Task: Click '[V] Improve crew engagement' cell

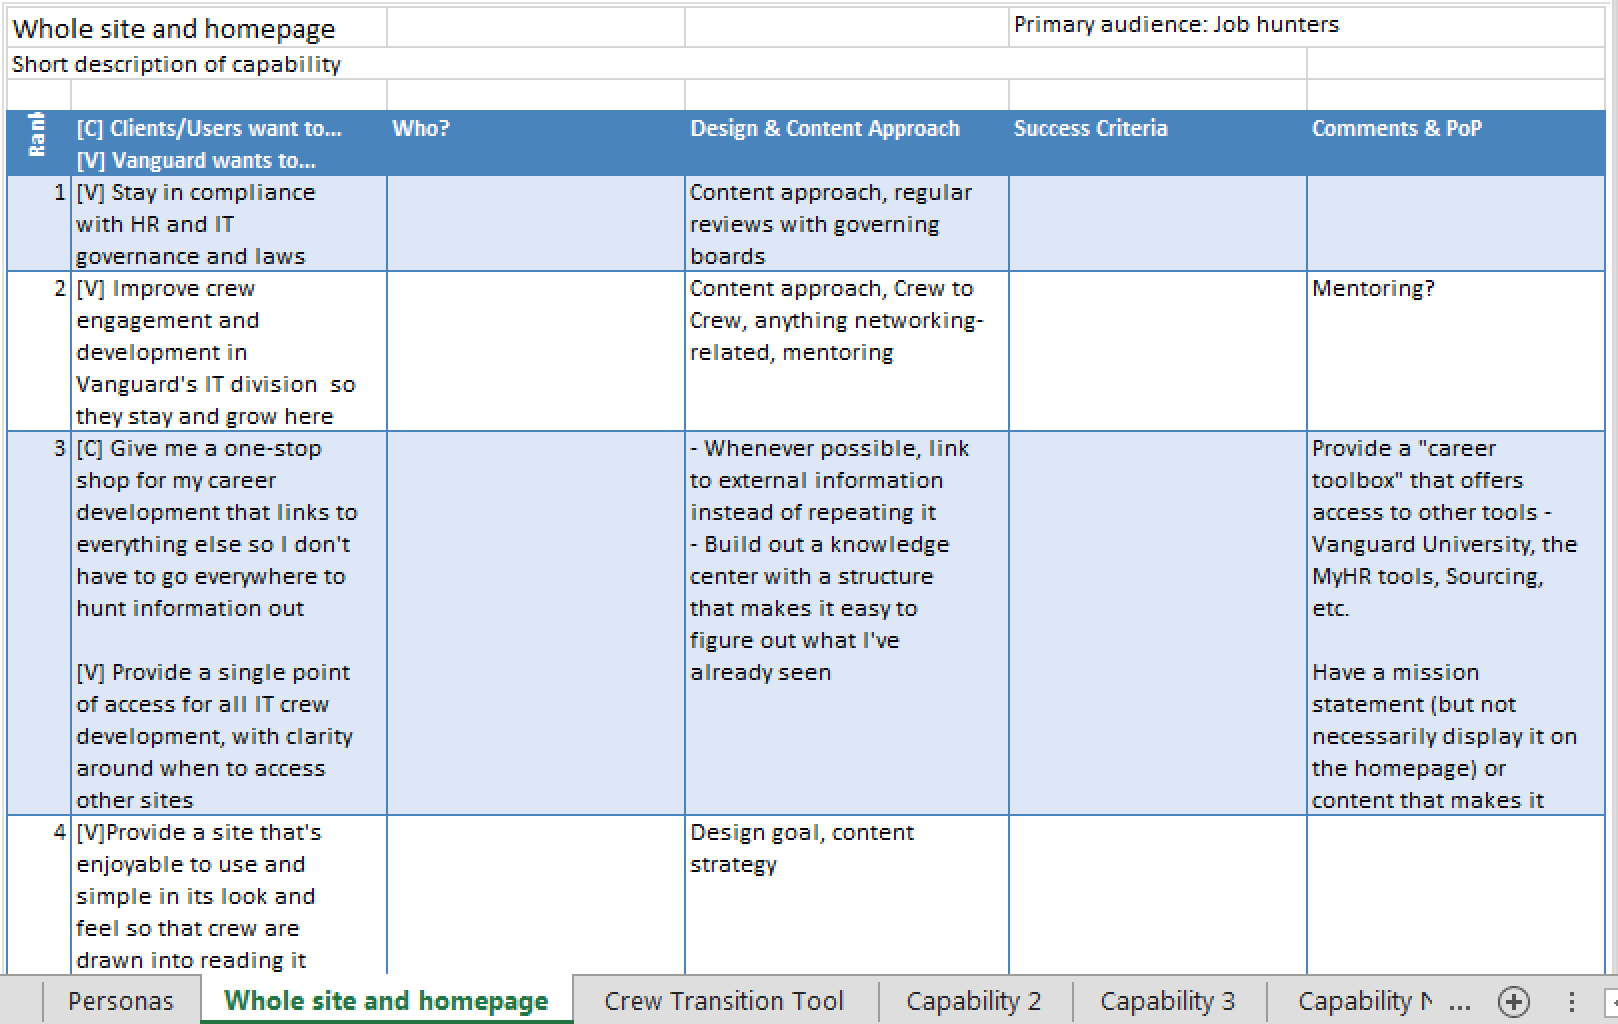Action: pos(229,352)
